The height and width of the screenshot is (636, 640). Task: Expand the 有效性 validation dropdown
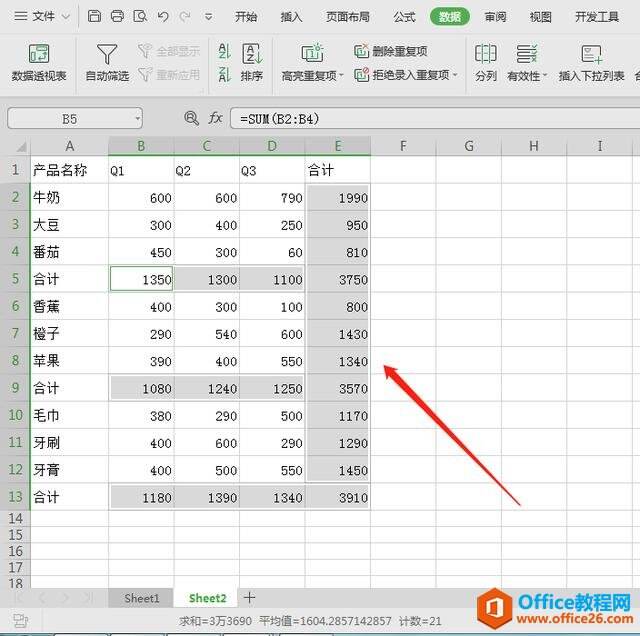pyautogui.click(x=544, y=76)
